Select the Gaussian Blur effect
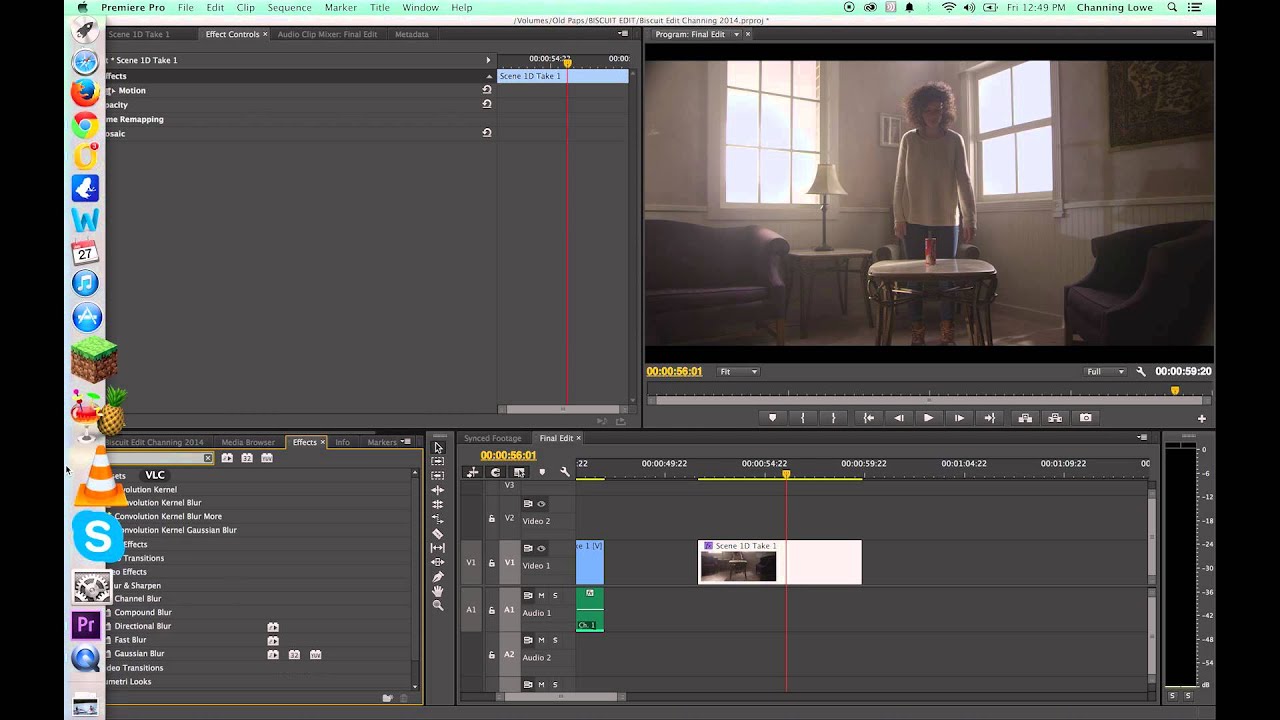This screenshot has width=1280, height=720. coord(139,654)
